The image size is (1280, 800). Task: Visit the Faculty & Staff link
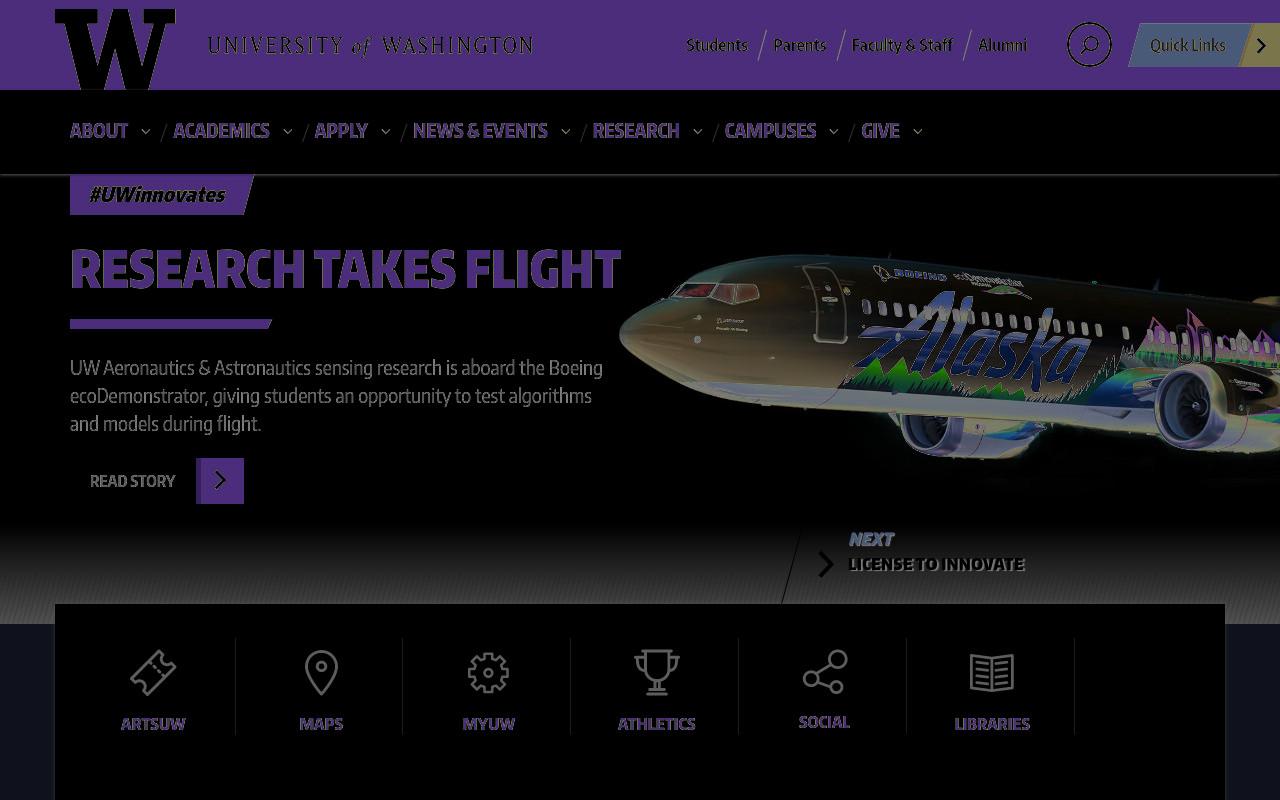coord(902,45)
